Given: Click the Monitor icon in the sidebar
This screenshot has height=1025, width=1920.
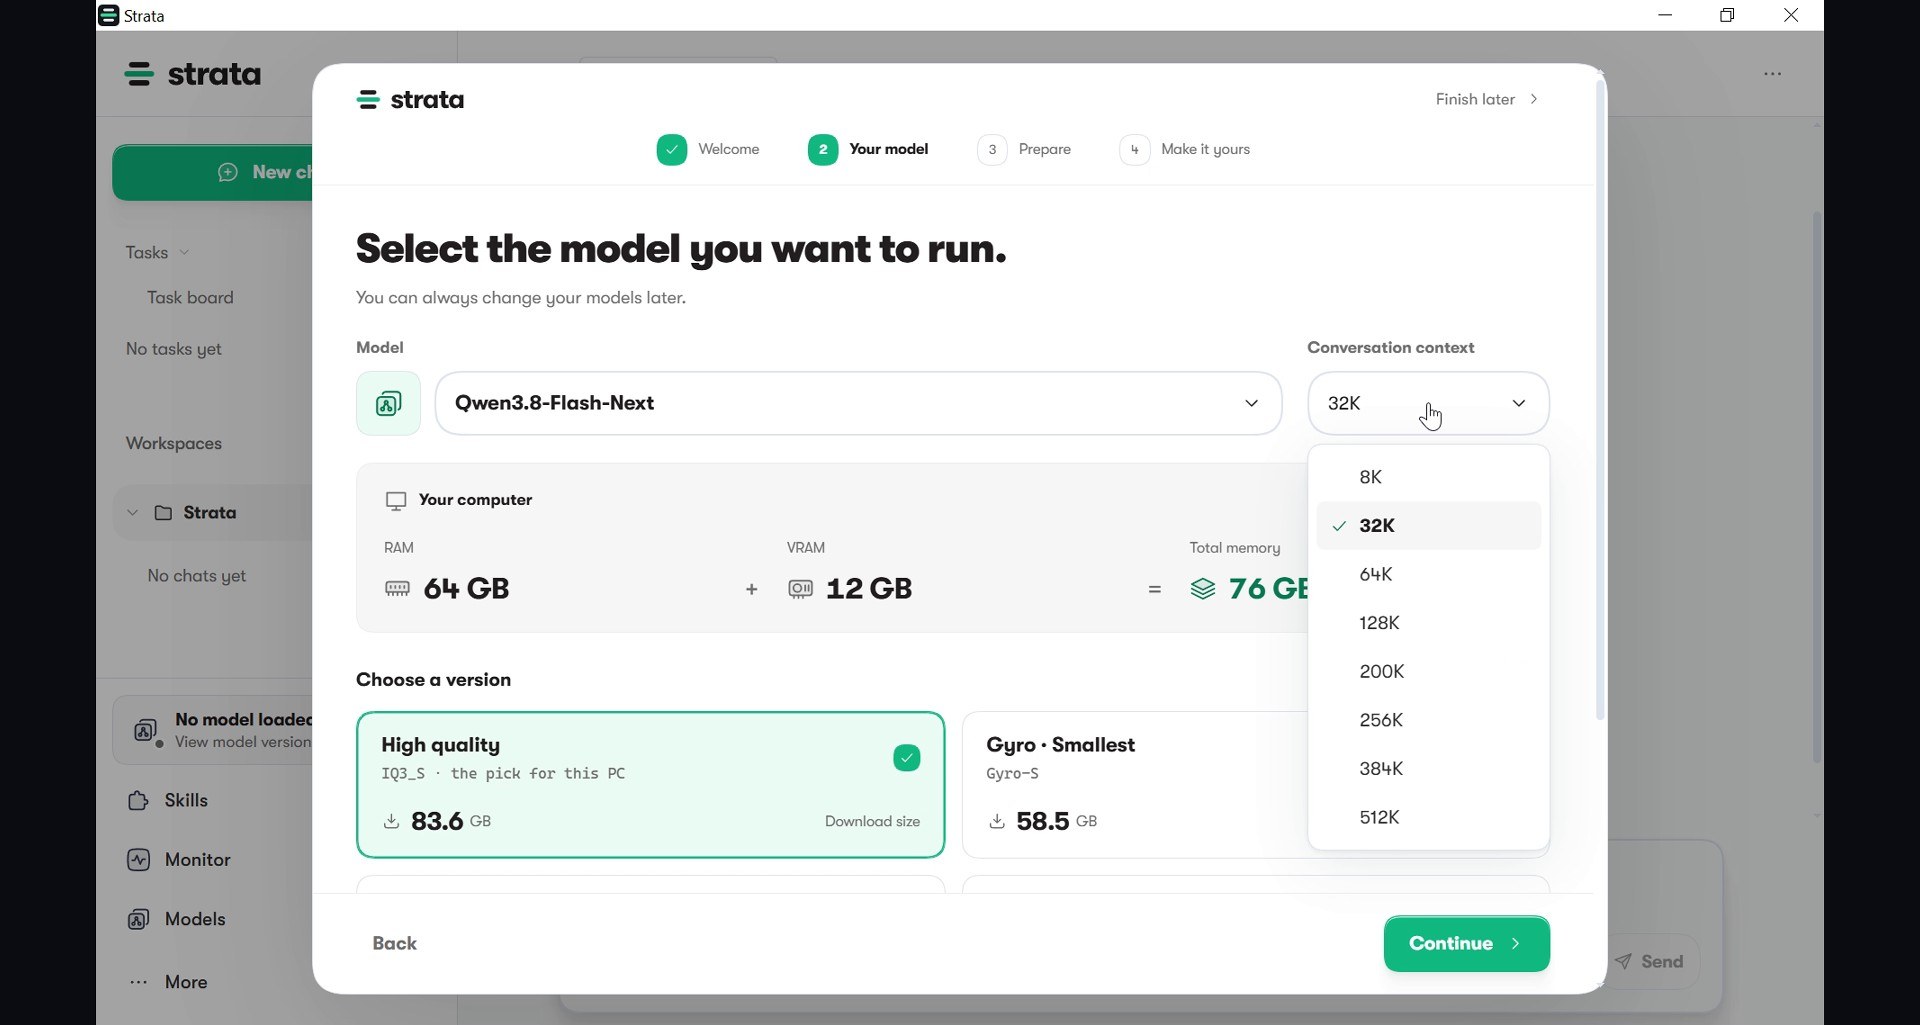Looking at the screenshot, I should 139,860.
